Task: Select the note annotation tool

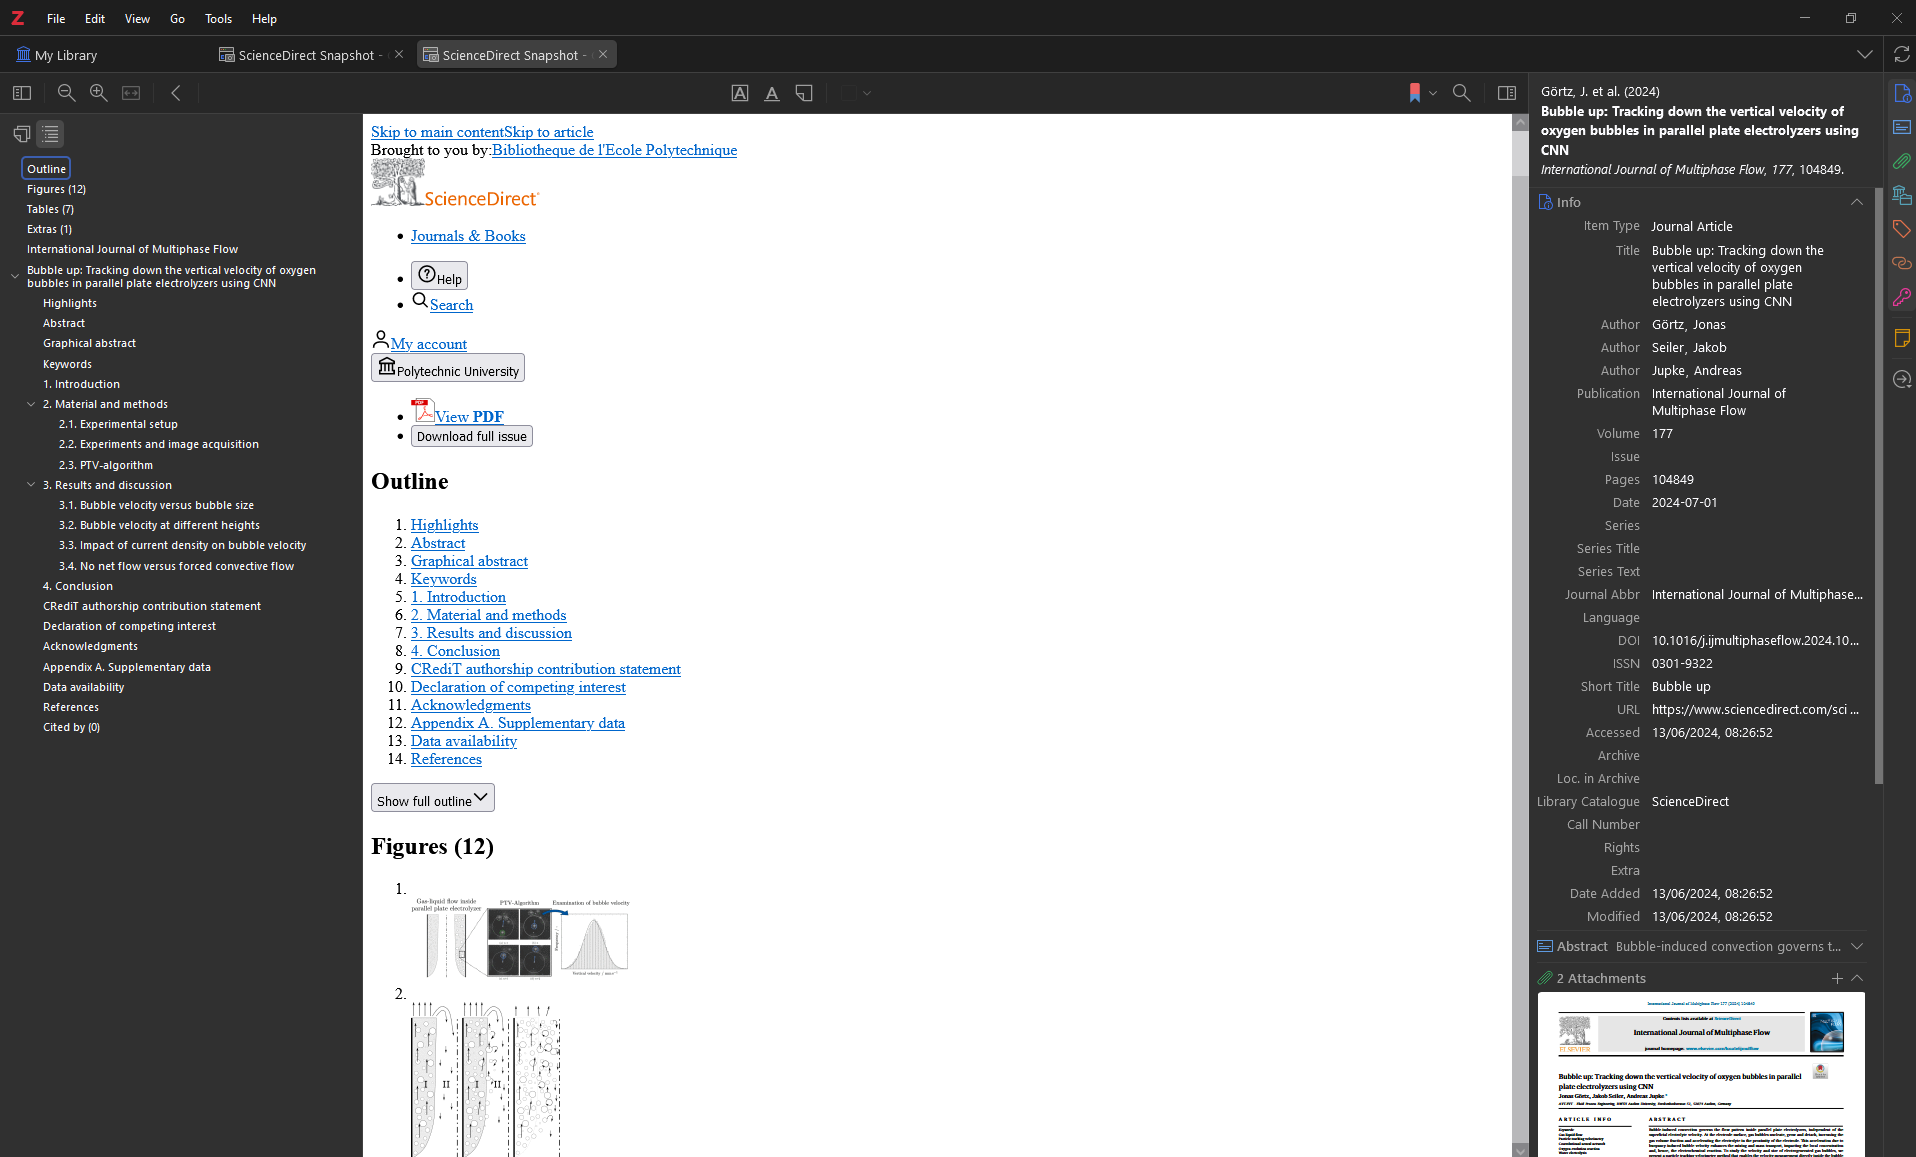Action: (x=804, y=93)
